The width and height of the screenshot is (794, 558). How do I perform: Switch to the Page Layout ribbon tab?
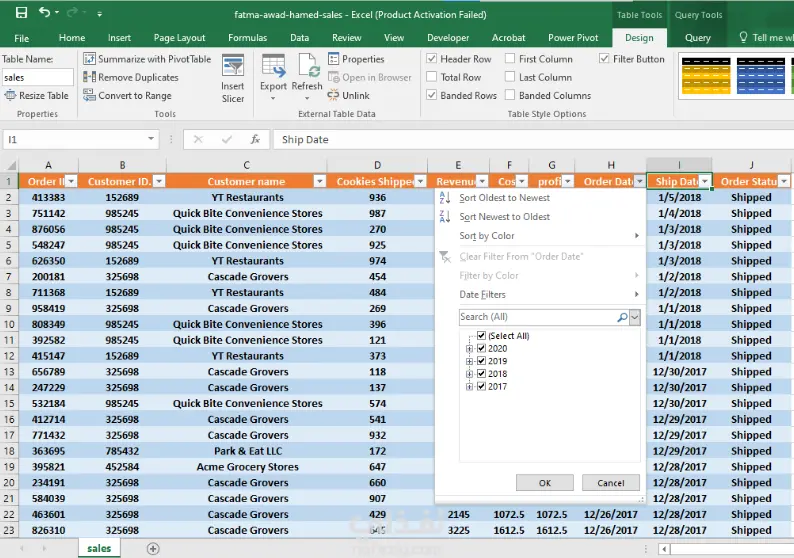[x=180, y=38]
